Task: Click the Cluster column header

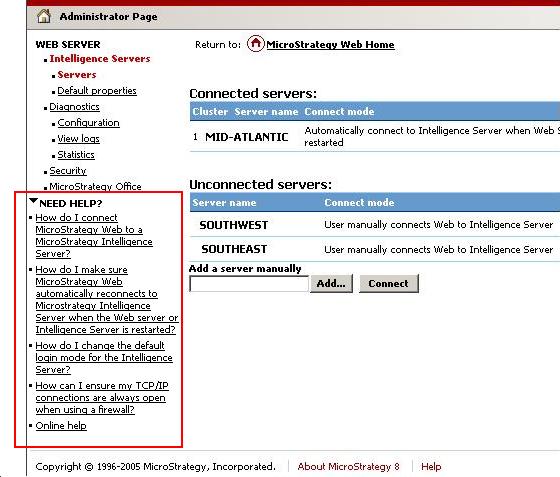Action: [210, 112]
